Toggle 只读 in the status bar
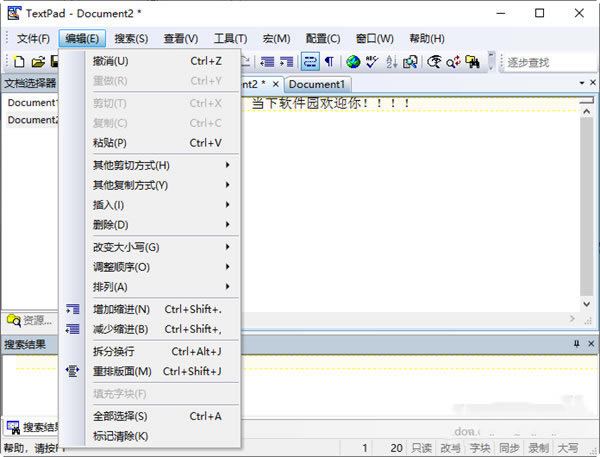 [x=421, y=448]
